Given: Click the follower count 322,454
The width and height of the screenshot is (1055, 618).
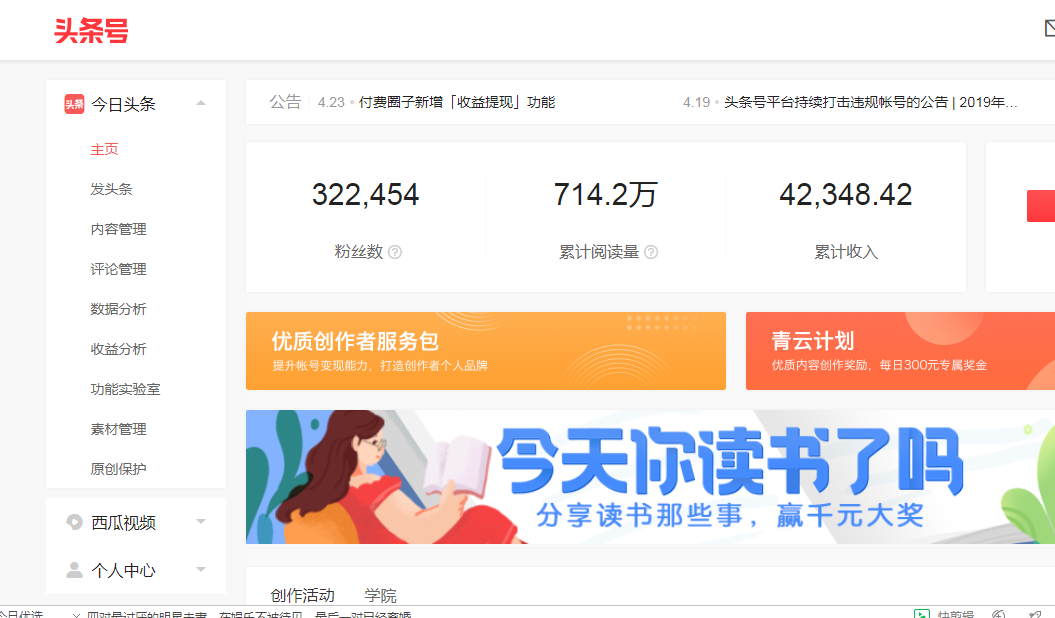Looking at the screenshot, I should (365, 195).
